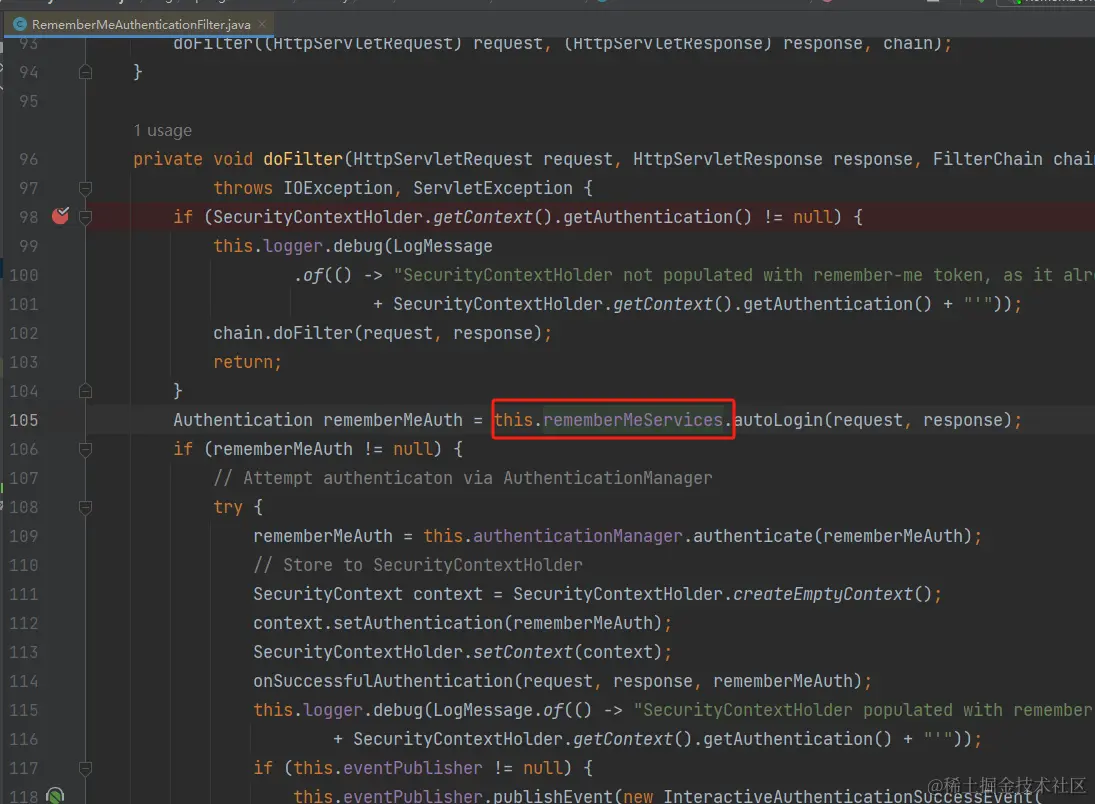This screenshot has width=1095, height=804.
Task: Click the Java class icon in the file tab
Action: [20, 24]
